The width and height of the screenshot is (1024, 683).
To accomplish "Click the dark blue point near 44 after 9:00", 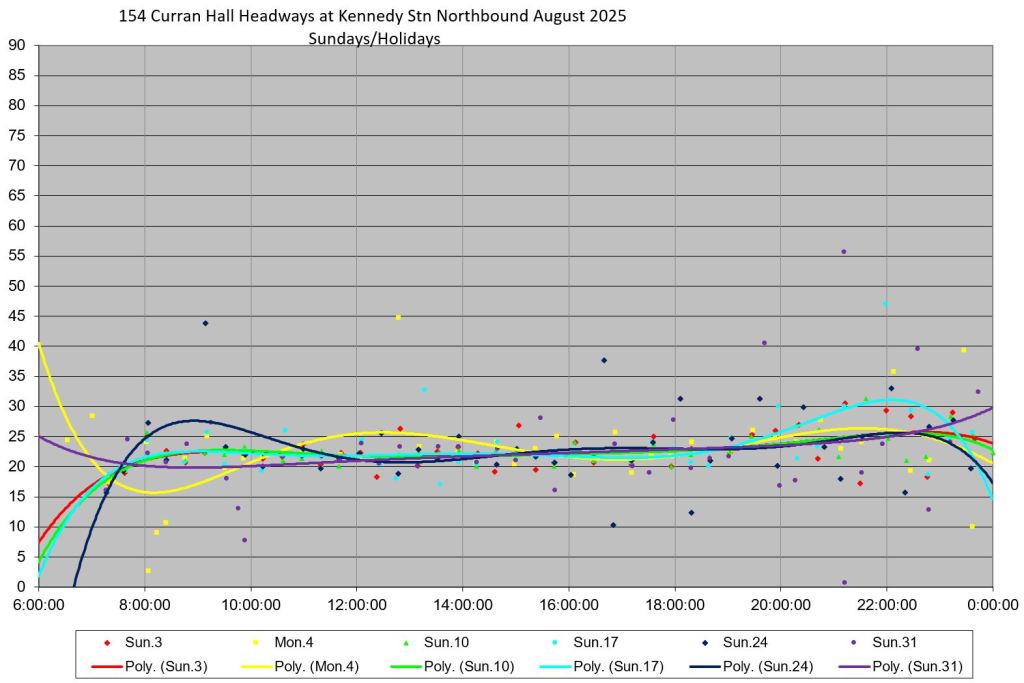I will click(205, 323).
